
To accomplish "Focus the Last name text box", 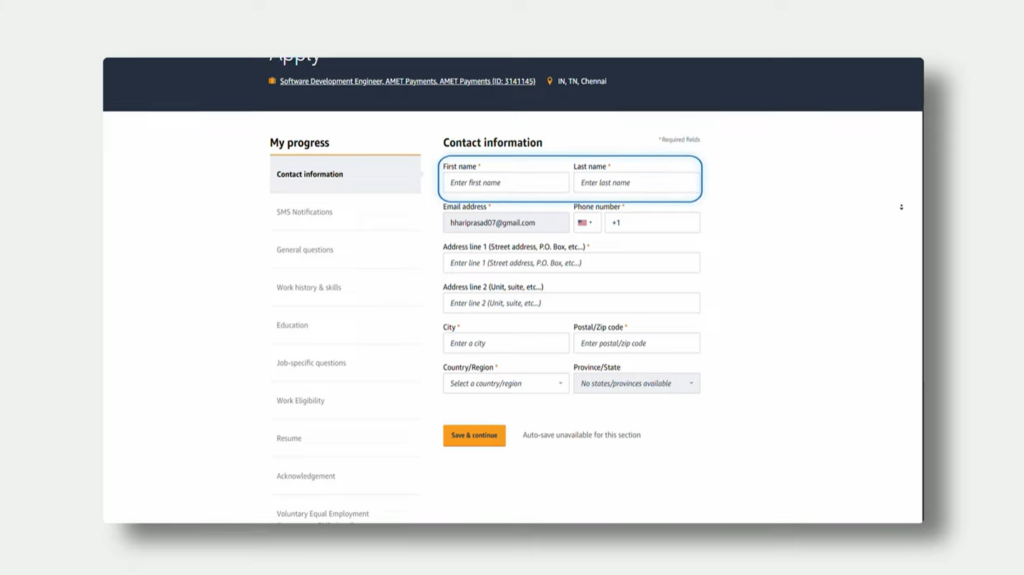I will click(x=636, y=183).
